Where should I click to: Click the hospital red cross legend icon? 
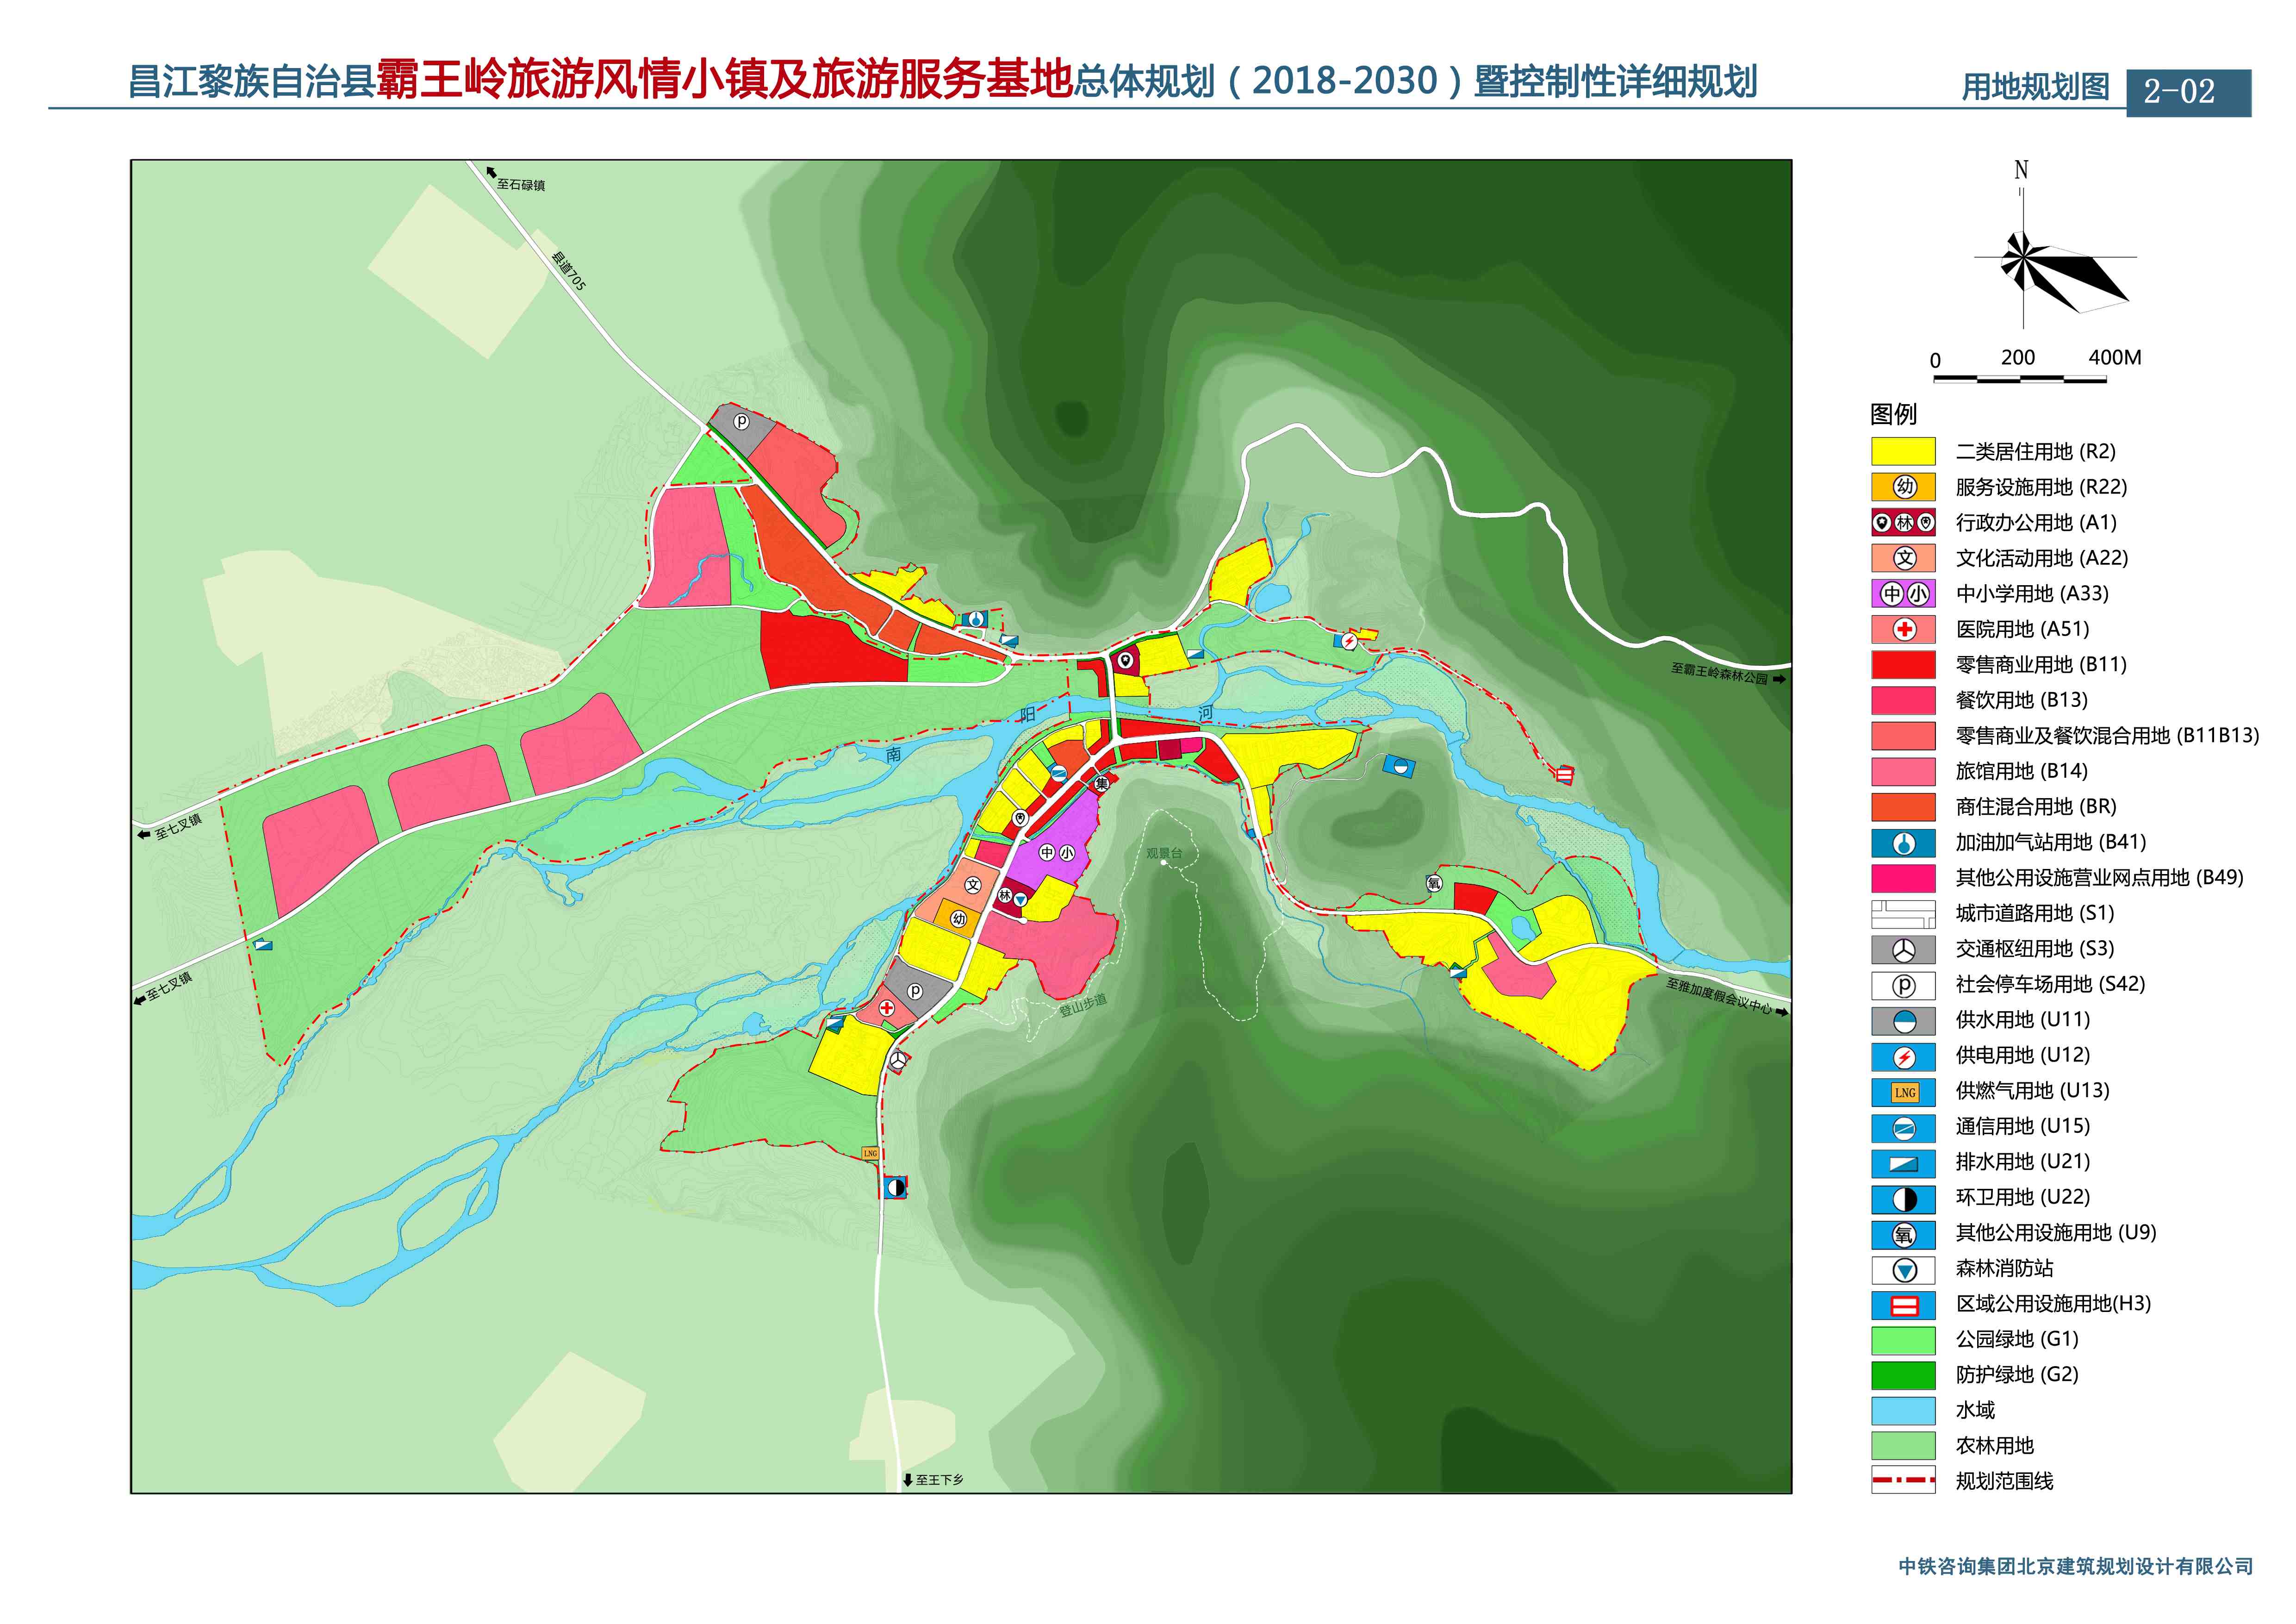(1904, 629)
